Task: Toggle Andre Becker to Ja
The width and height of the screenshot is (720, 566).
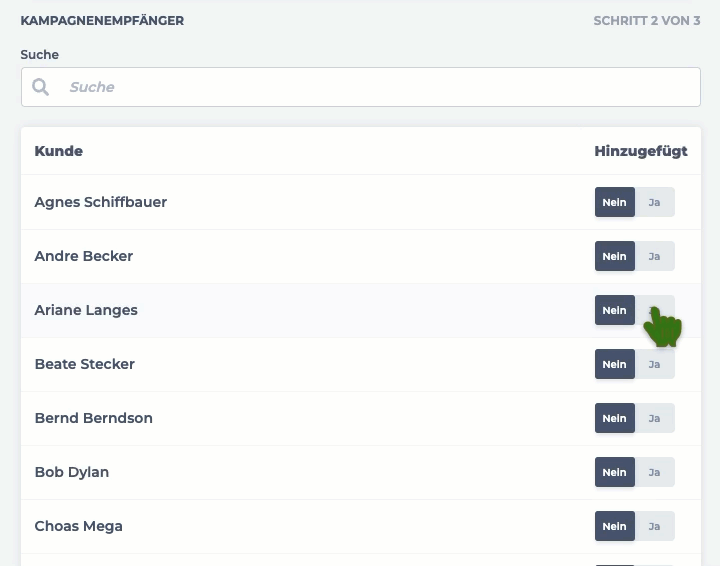Action: click(x=655, y=256)
